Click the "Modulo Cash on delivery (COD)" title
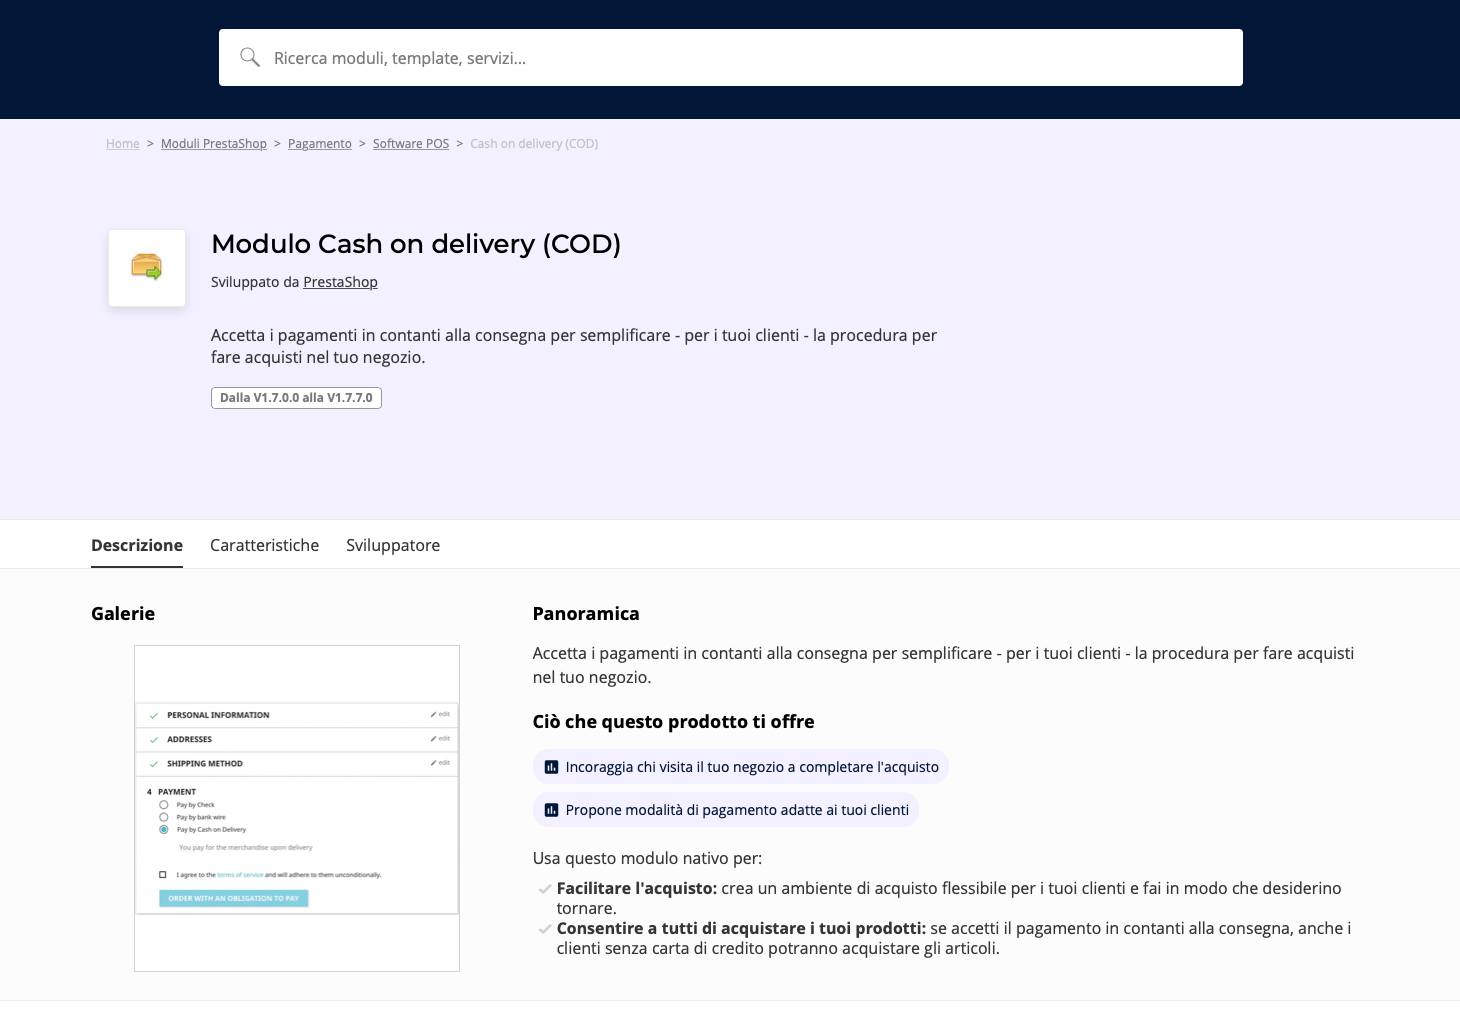Image resolution: width=1460 pixels, height=1010 pixels. click(416, 244)
